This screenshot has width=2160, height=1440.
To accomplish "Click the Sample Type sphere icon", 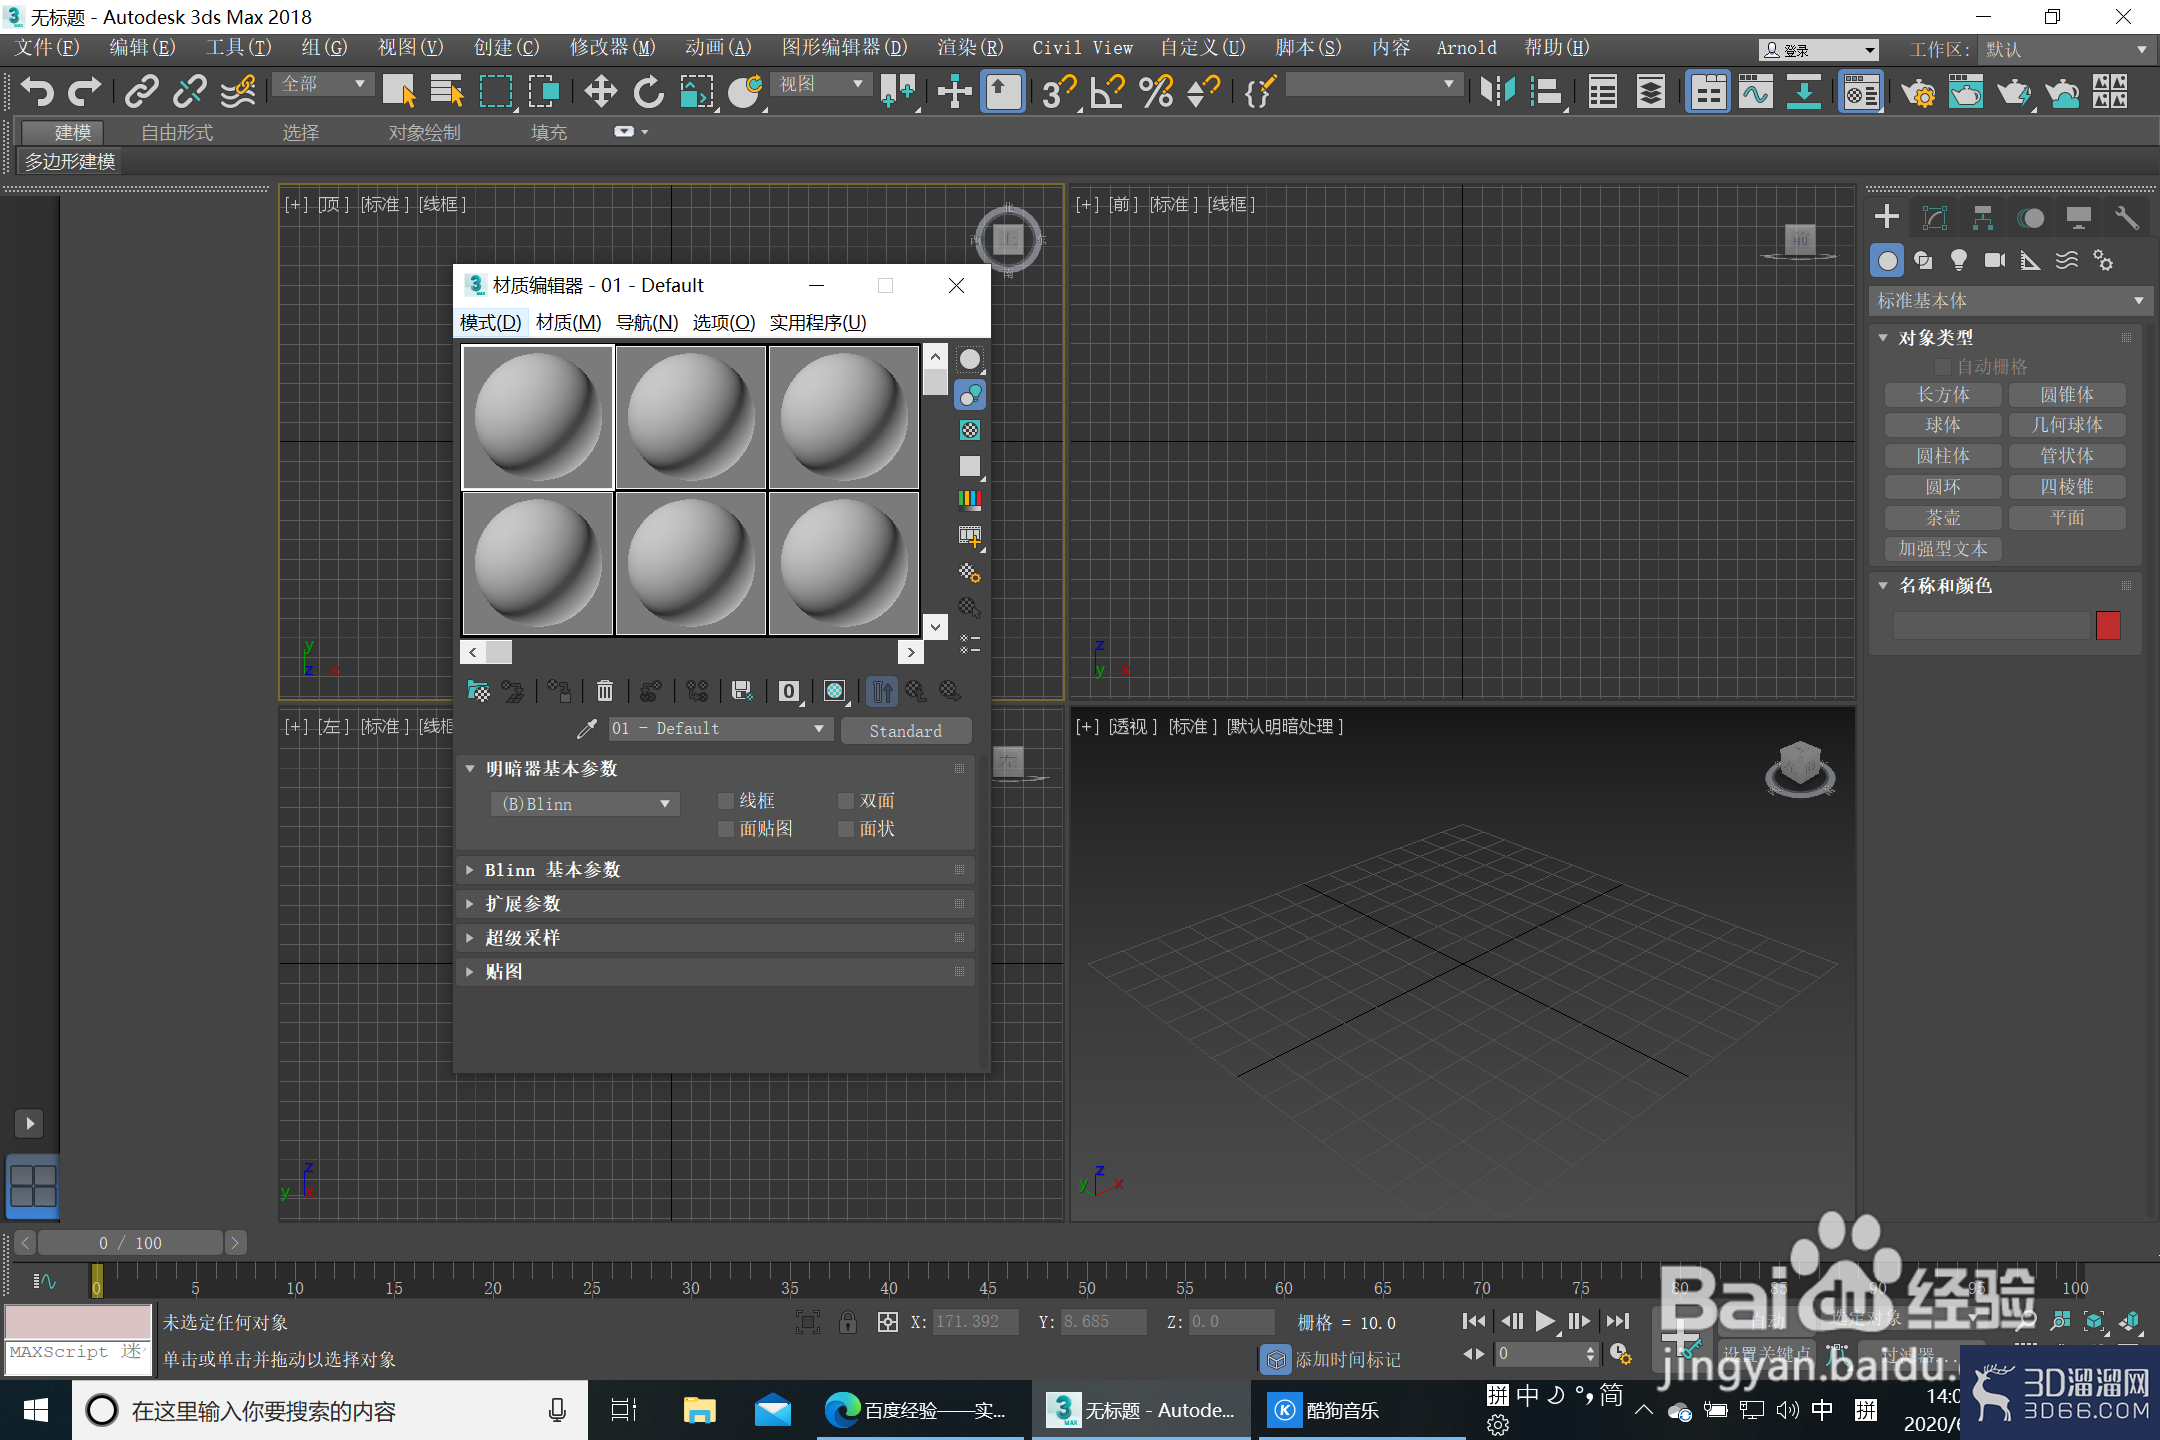I will (x=970, y=360).
